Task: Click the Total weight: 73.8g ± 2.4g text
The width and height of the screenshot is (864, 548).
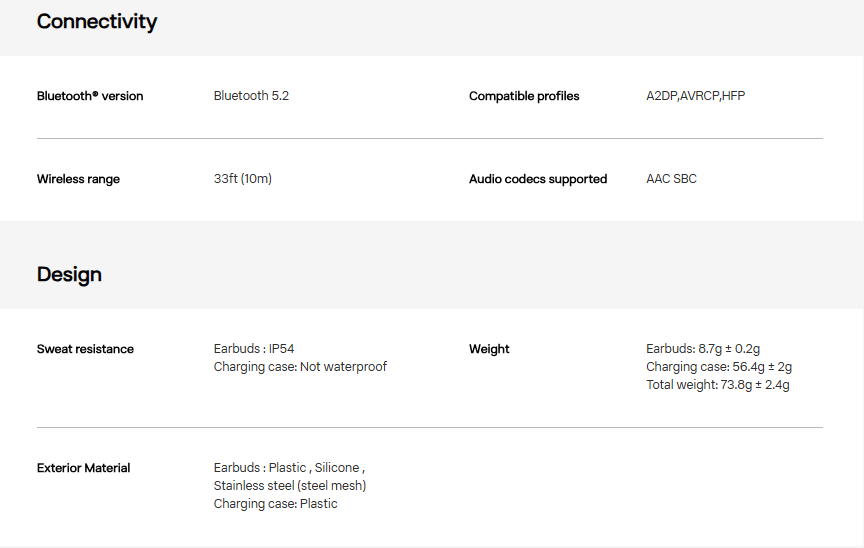Action: pos(717,385)
